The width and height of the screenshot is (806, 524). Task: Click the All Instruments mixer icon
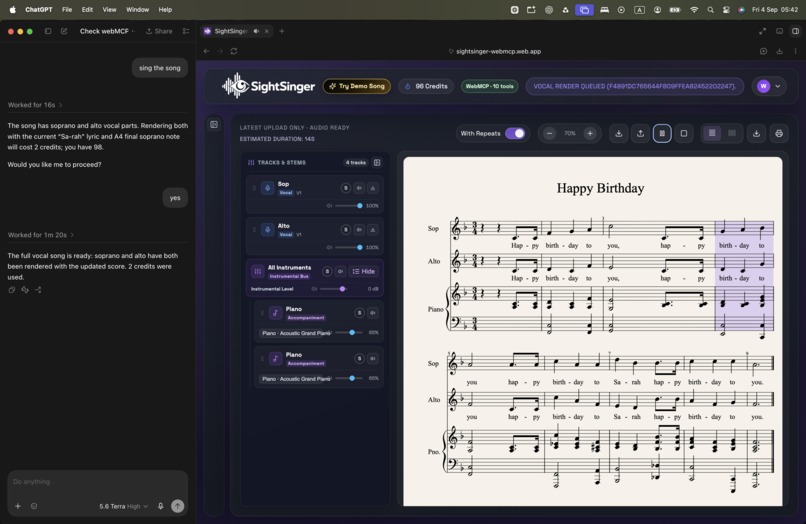(x=258, y=272)
